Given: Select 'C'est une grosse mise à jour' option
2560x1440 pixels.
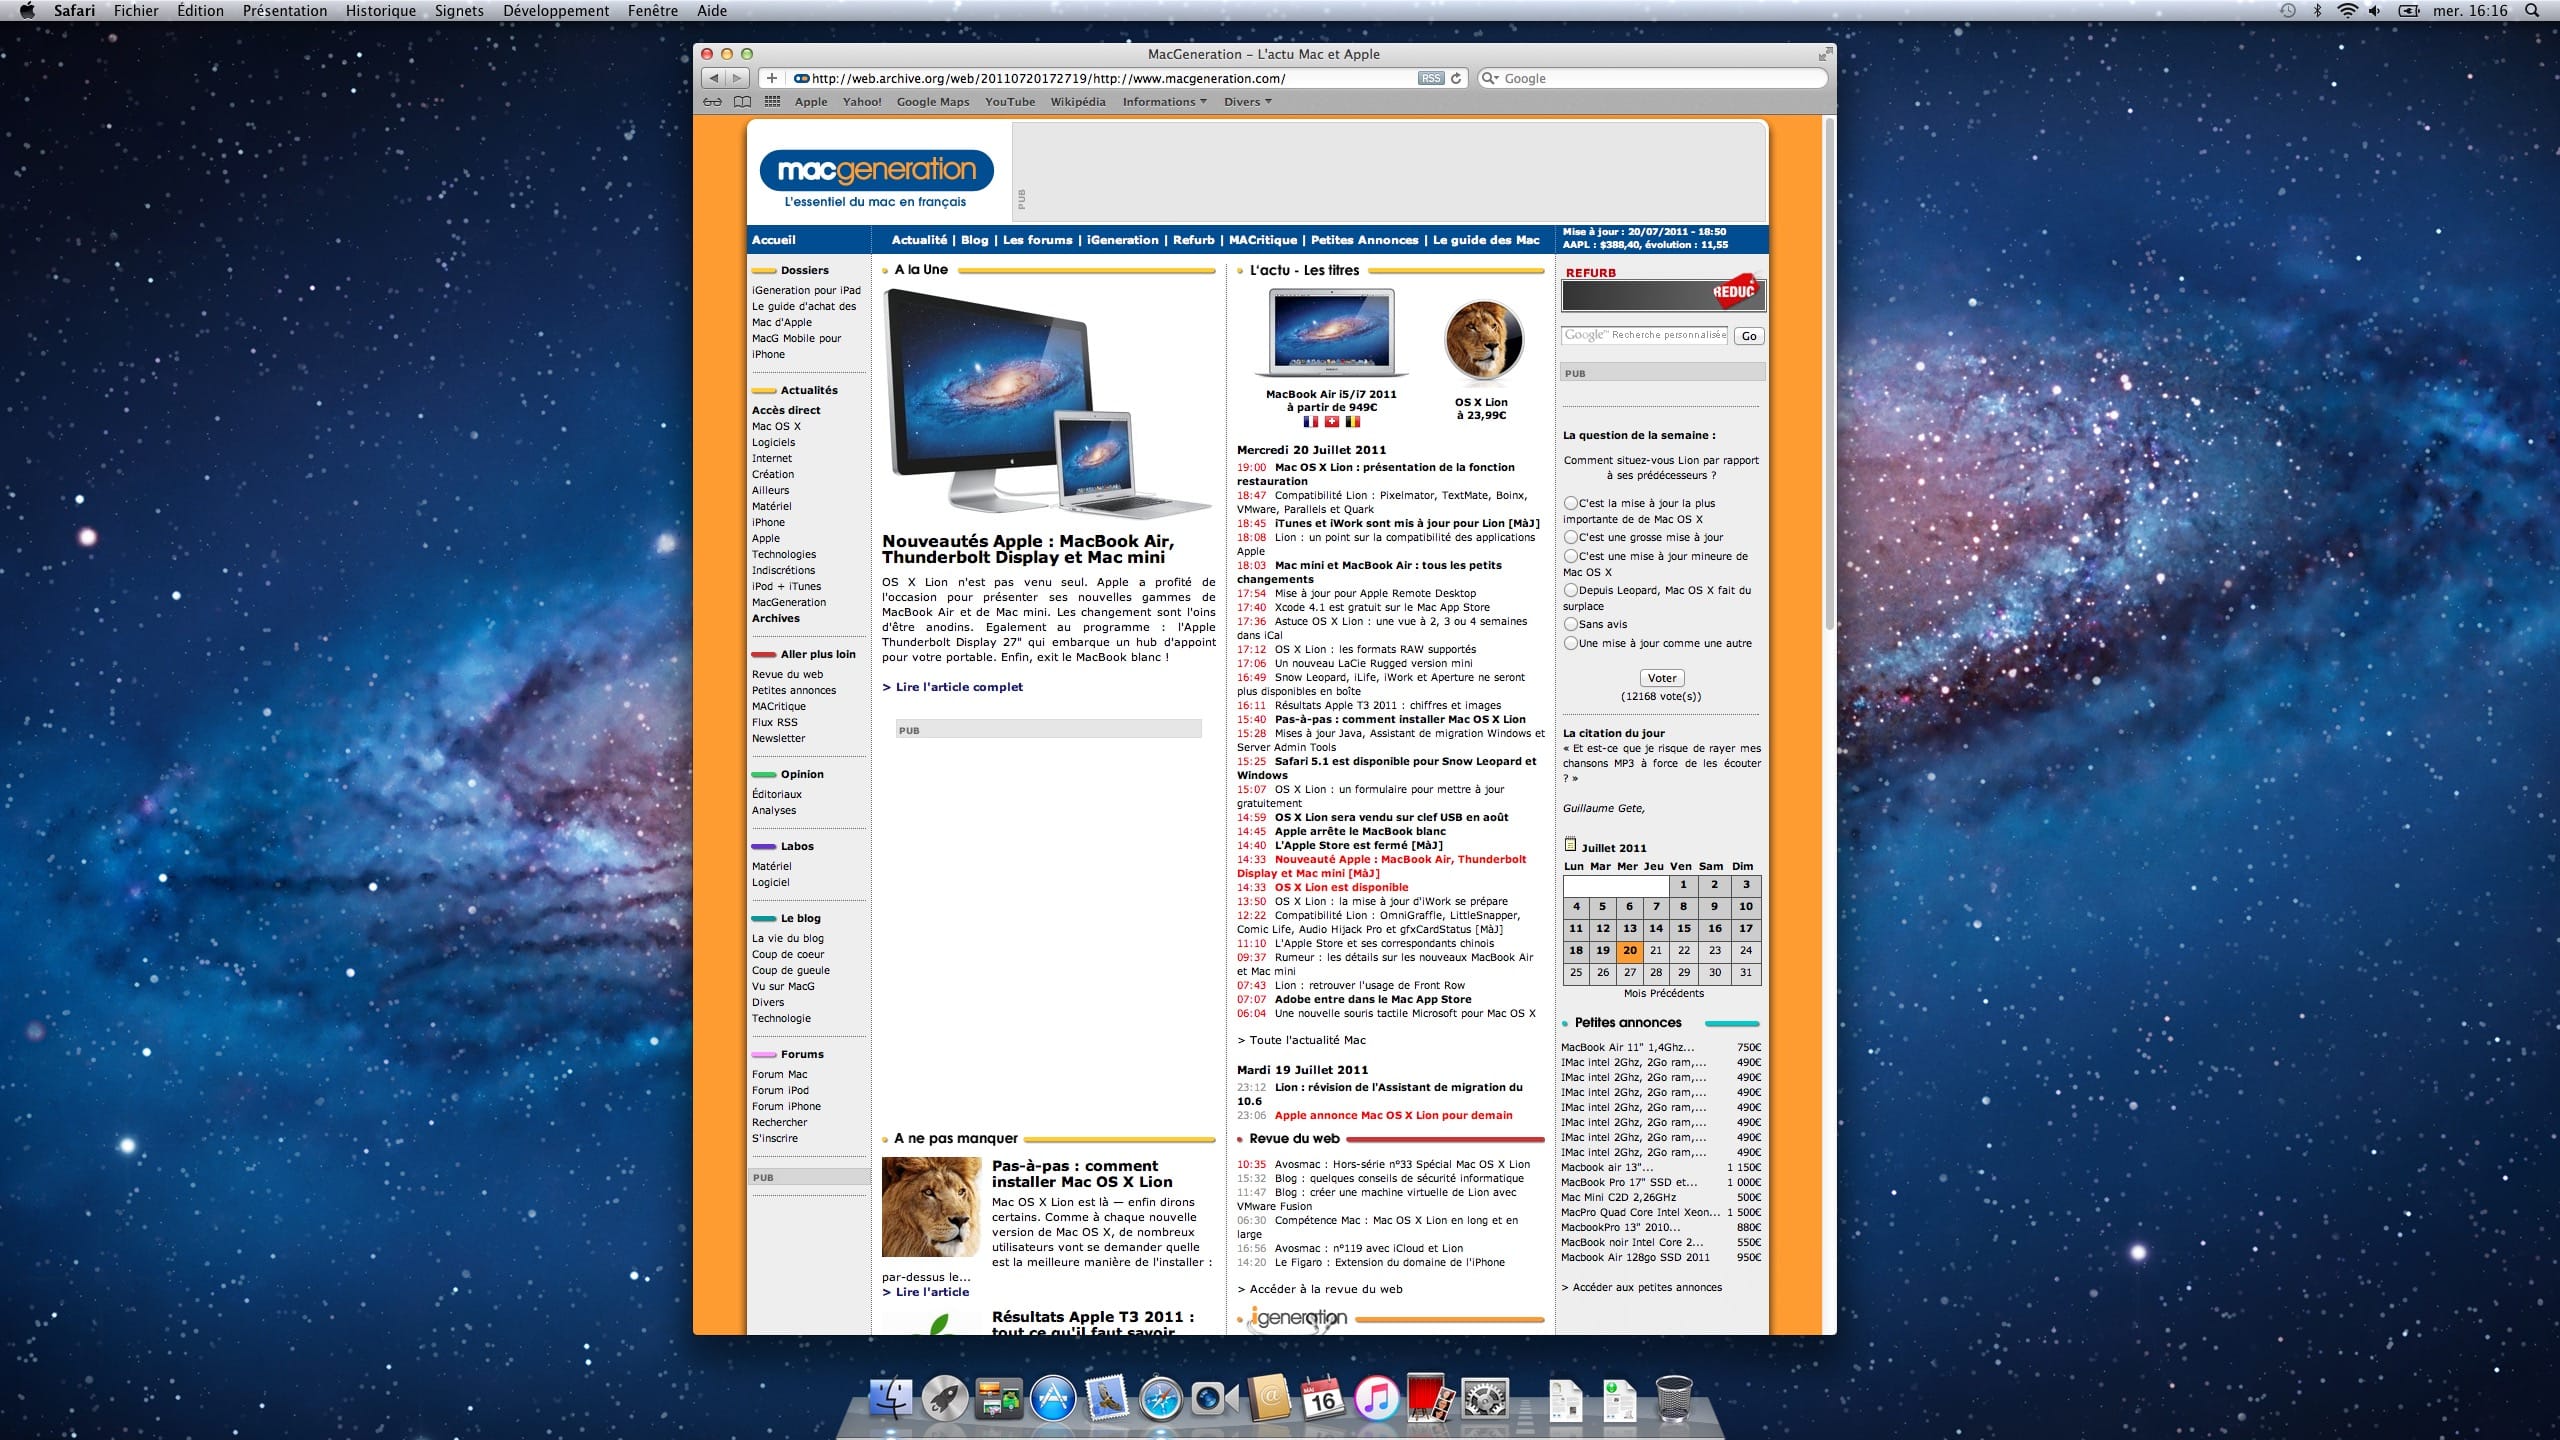Looking at the screenshot, I should (1571, 538).
